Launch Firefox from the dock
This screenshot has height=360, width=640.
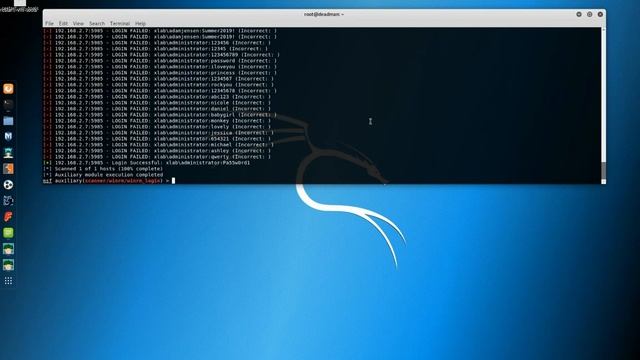click(x=8, y=89)
